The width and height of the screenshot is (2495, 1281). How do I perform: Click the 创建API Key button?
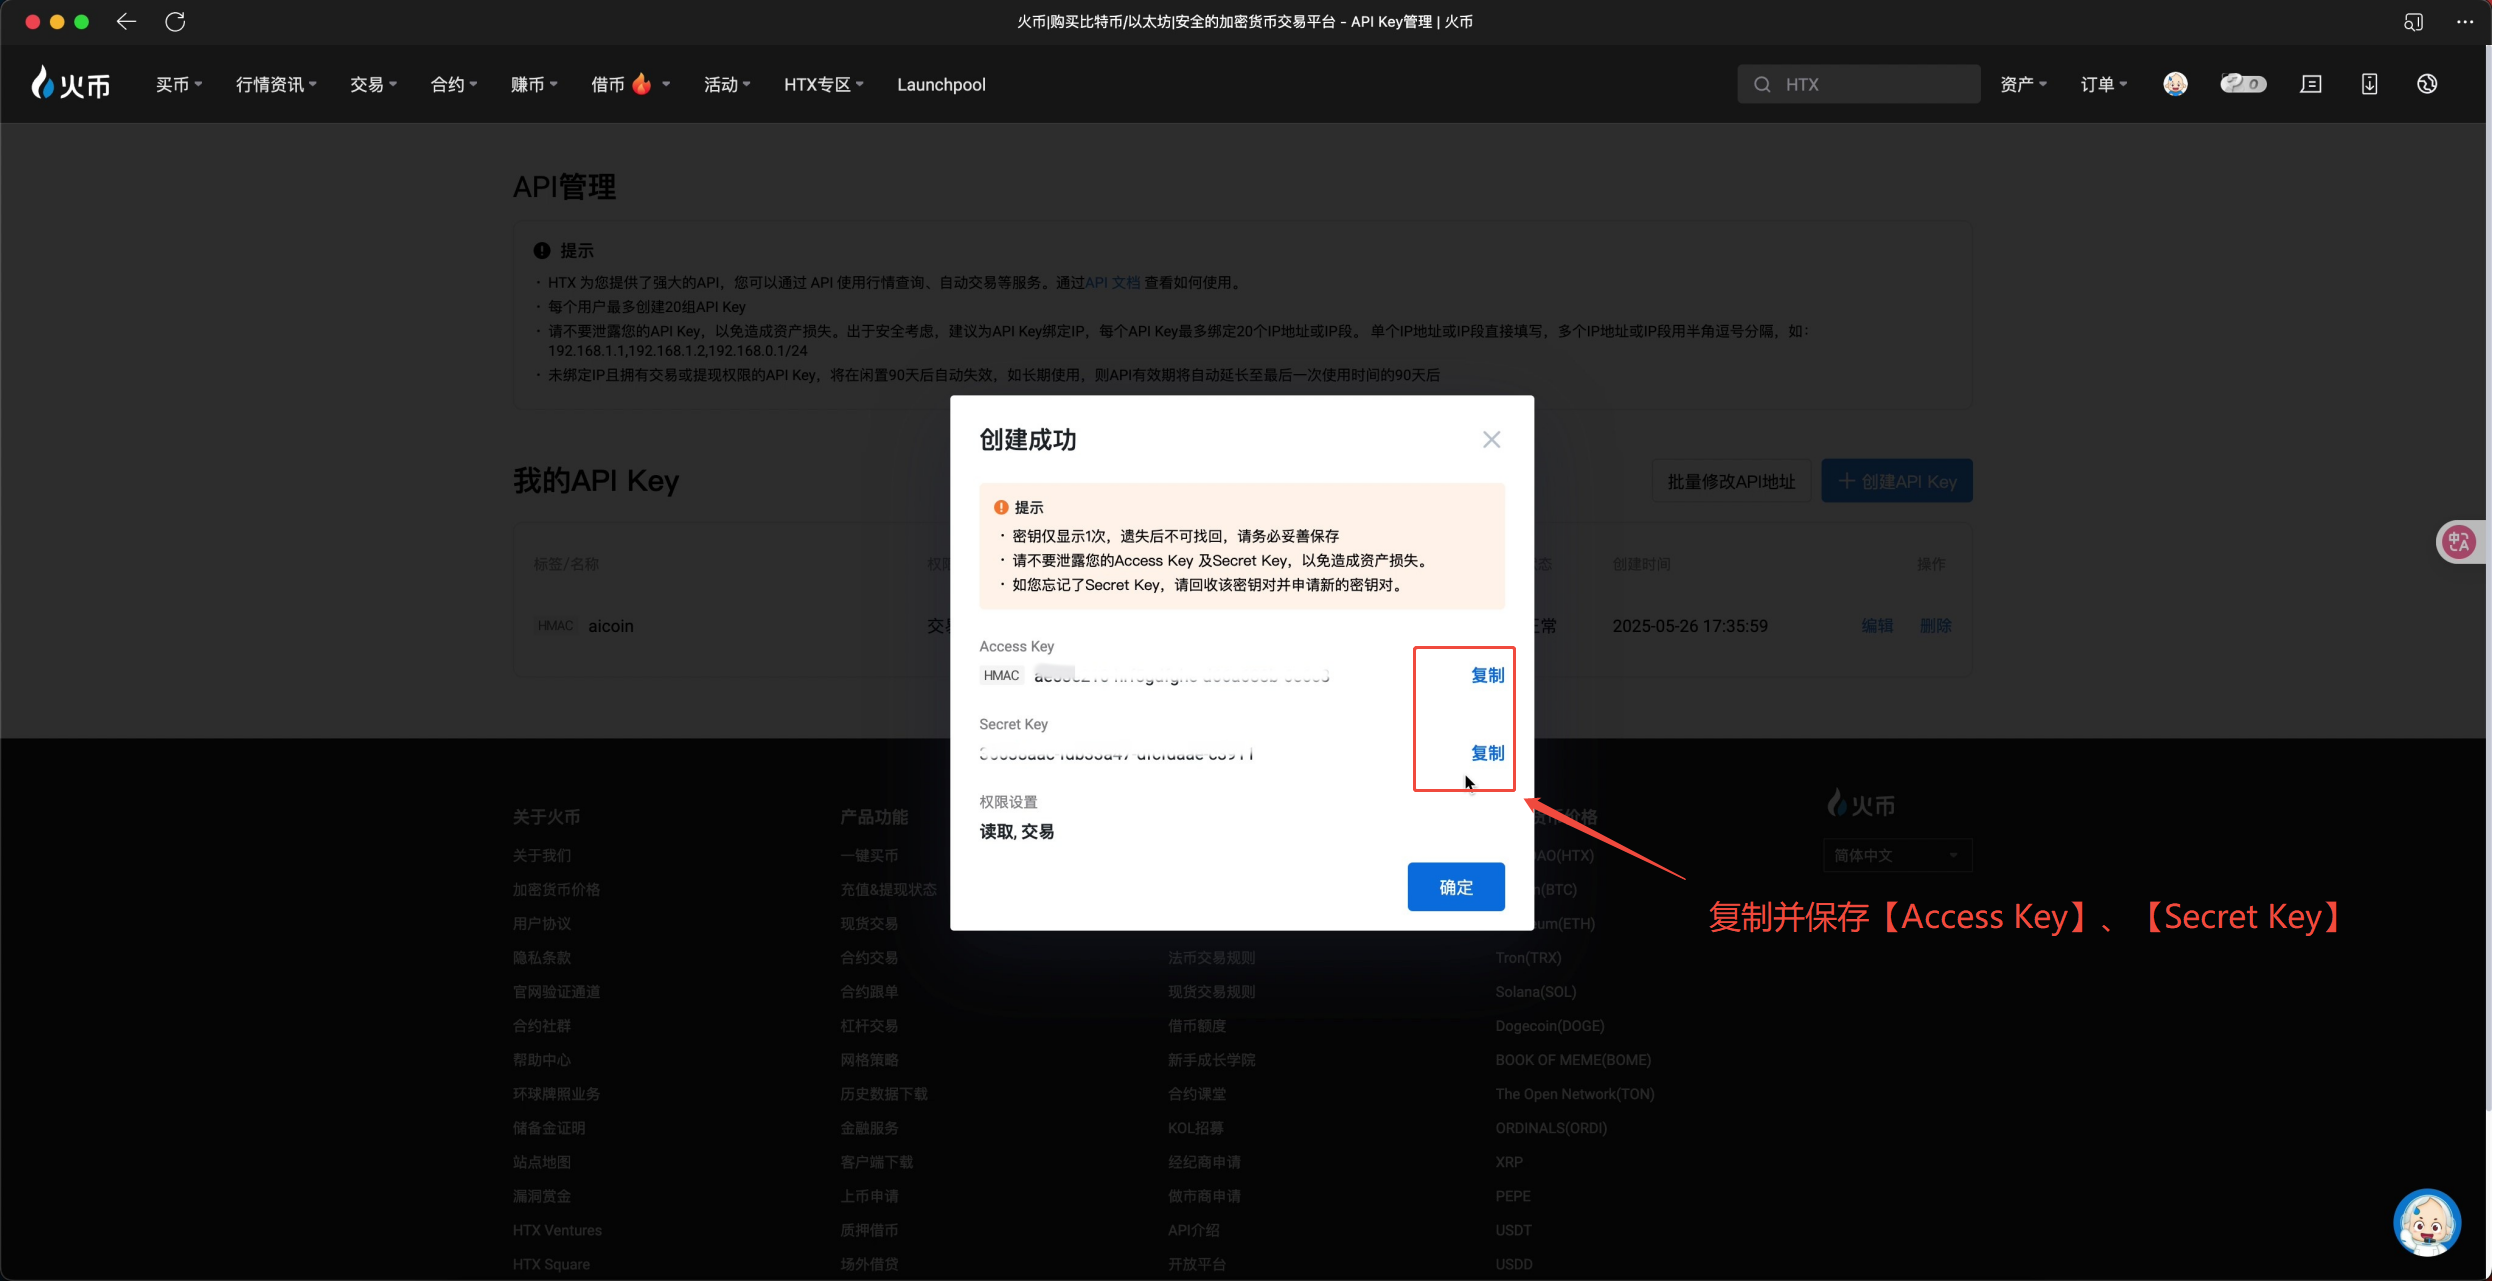[1897, 482]
